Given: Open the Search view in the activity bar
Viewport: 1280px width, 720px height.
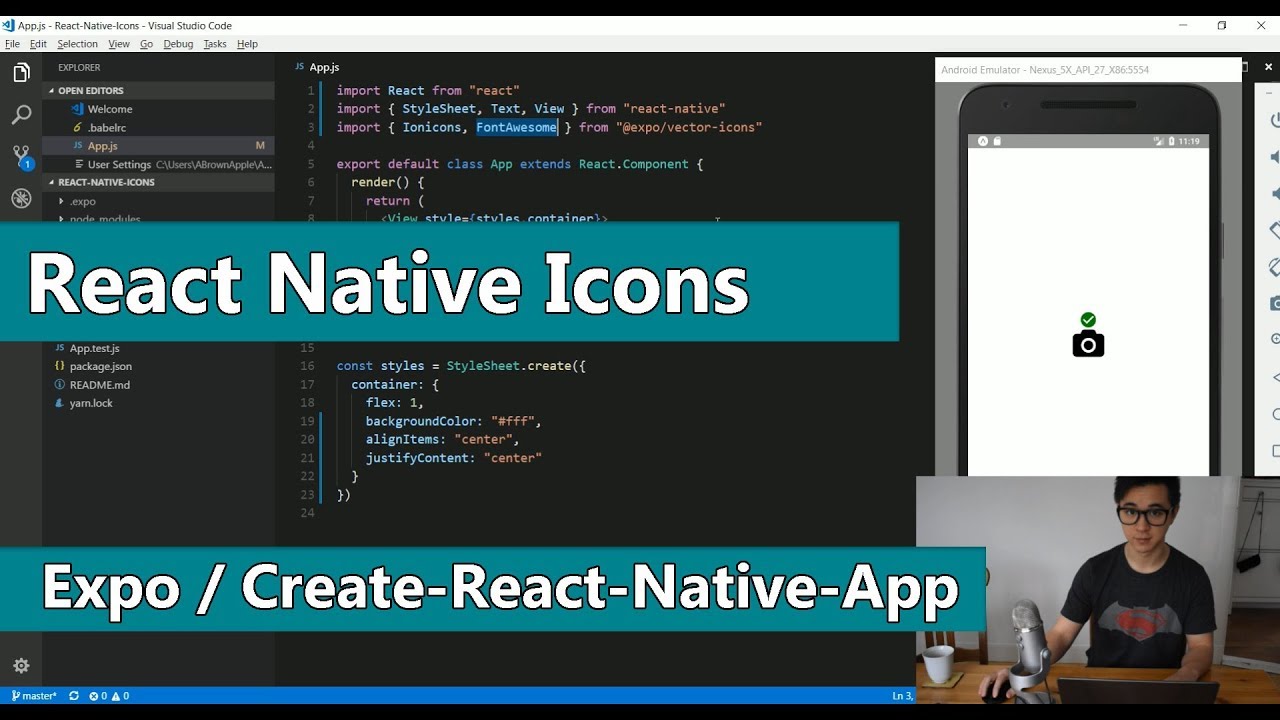Looking at the screenshot, I should click(21, 114).
